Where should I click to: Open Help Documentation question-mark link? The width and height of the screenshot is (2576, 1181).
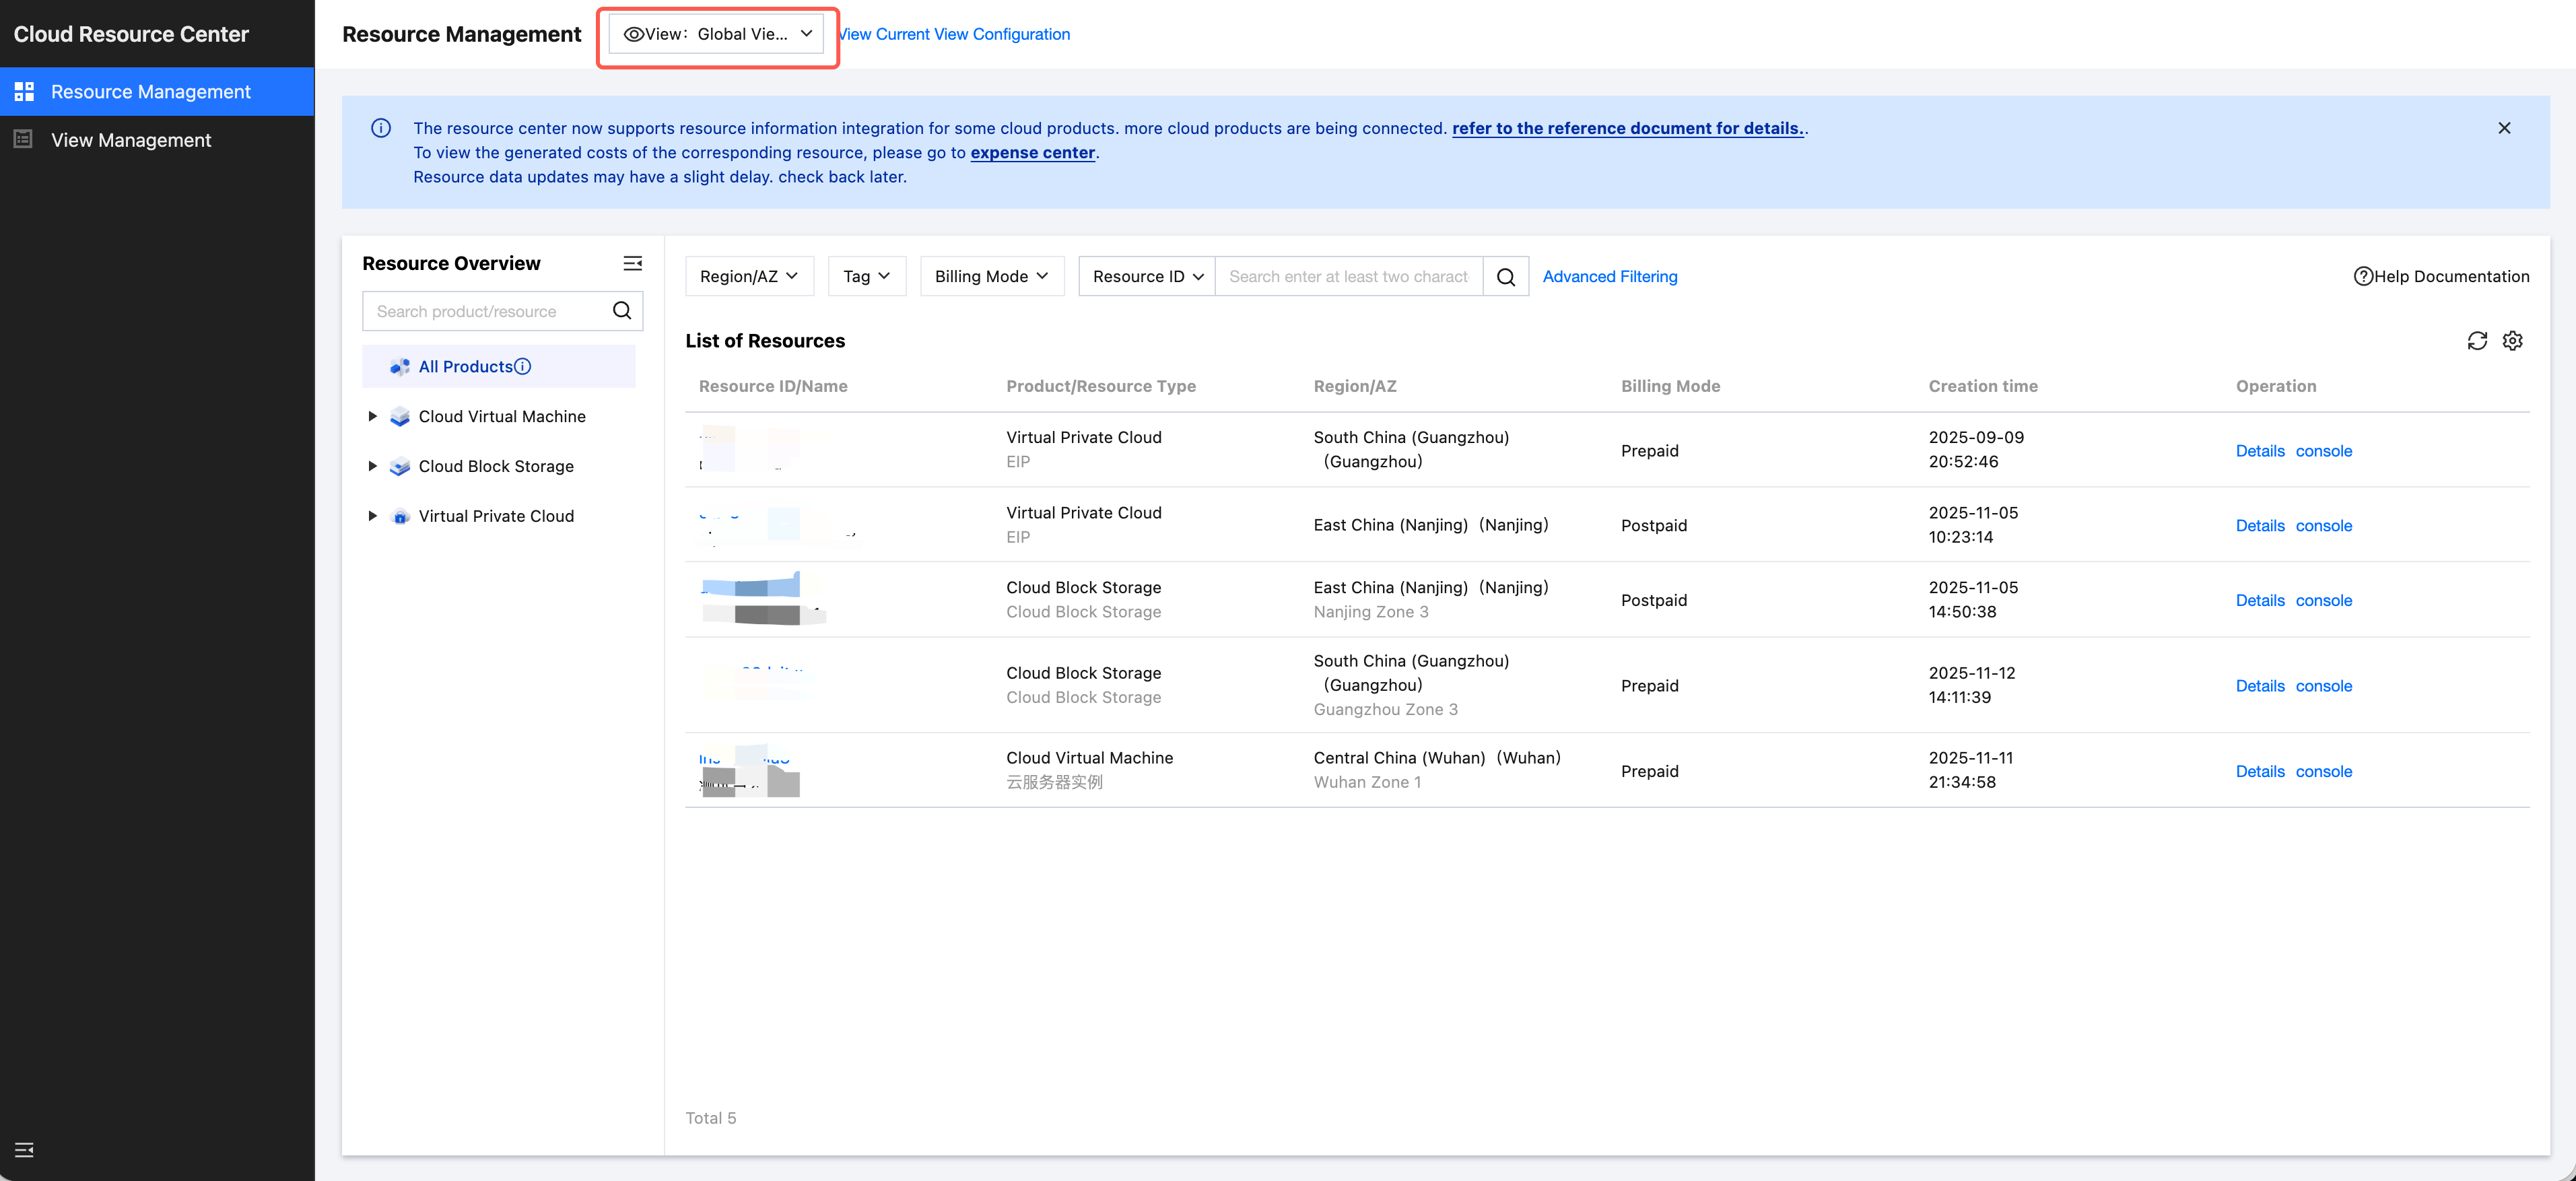[2441, 277]
